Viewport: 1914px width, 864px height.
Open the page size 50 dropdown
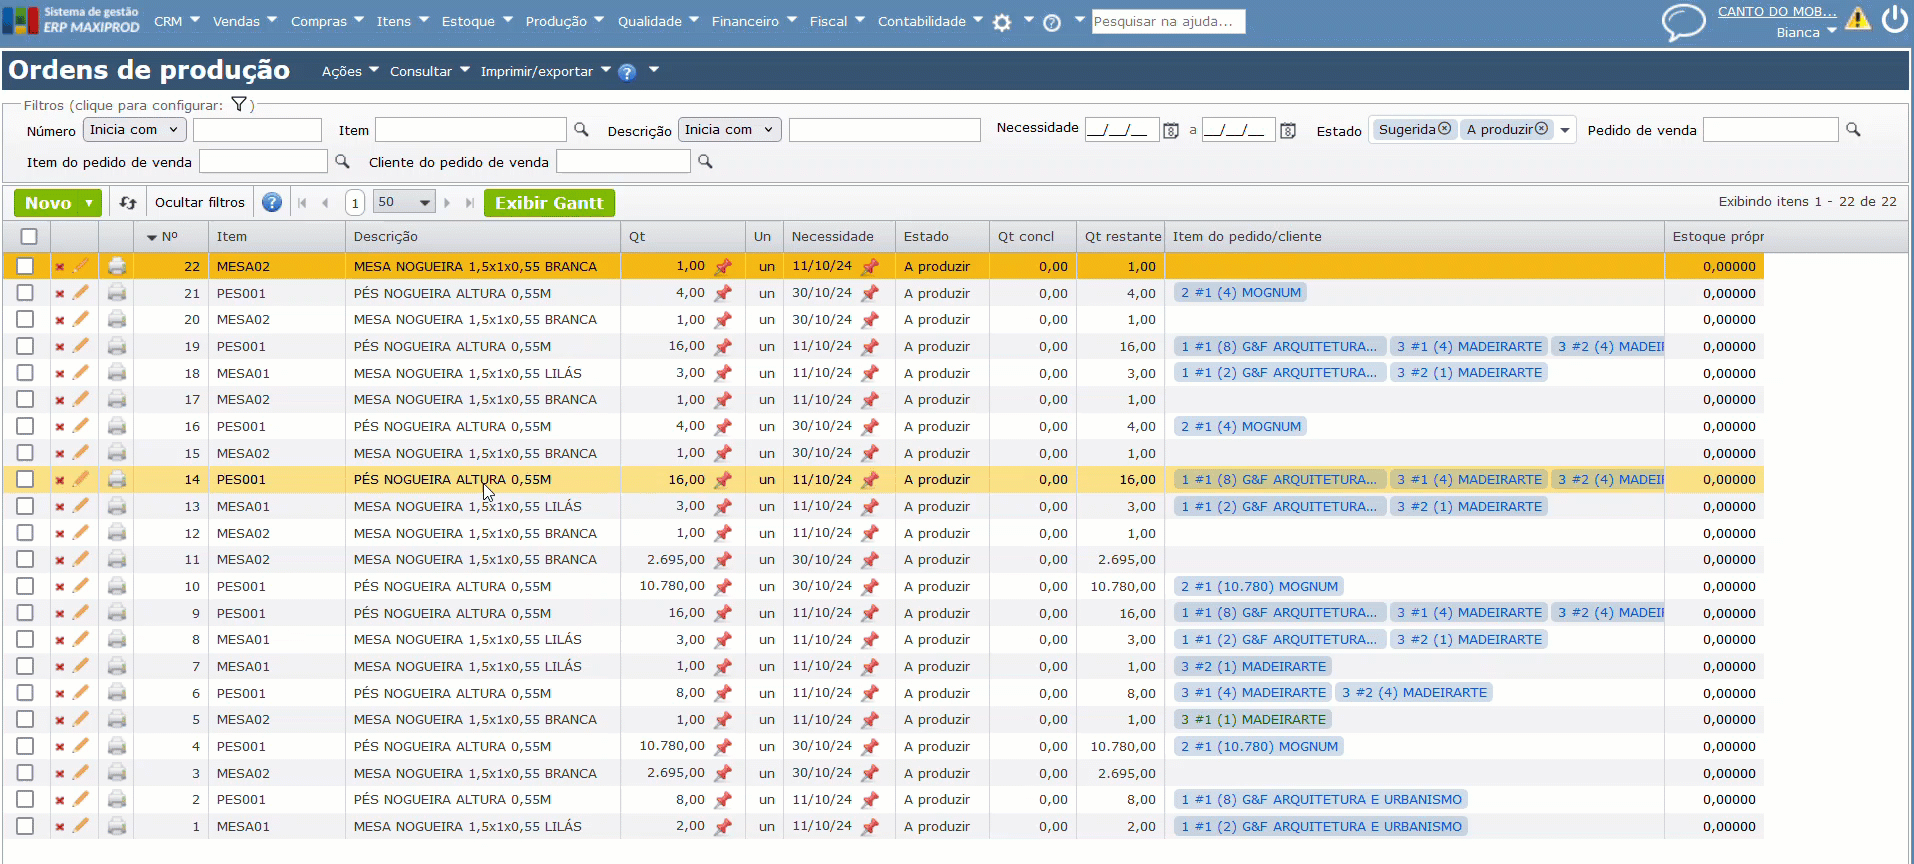click(x=404, y=203)
